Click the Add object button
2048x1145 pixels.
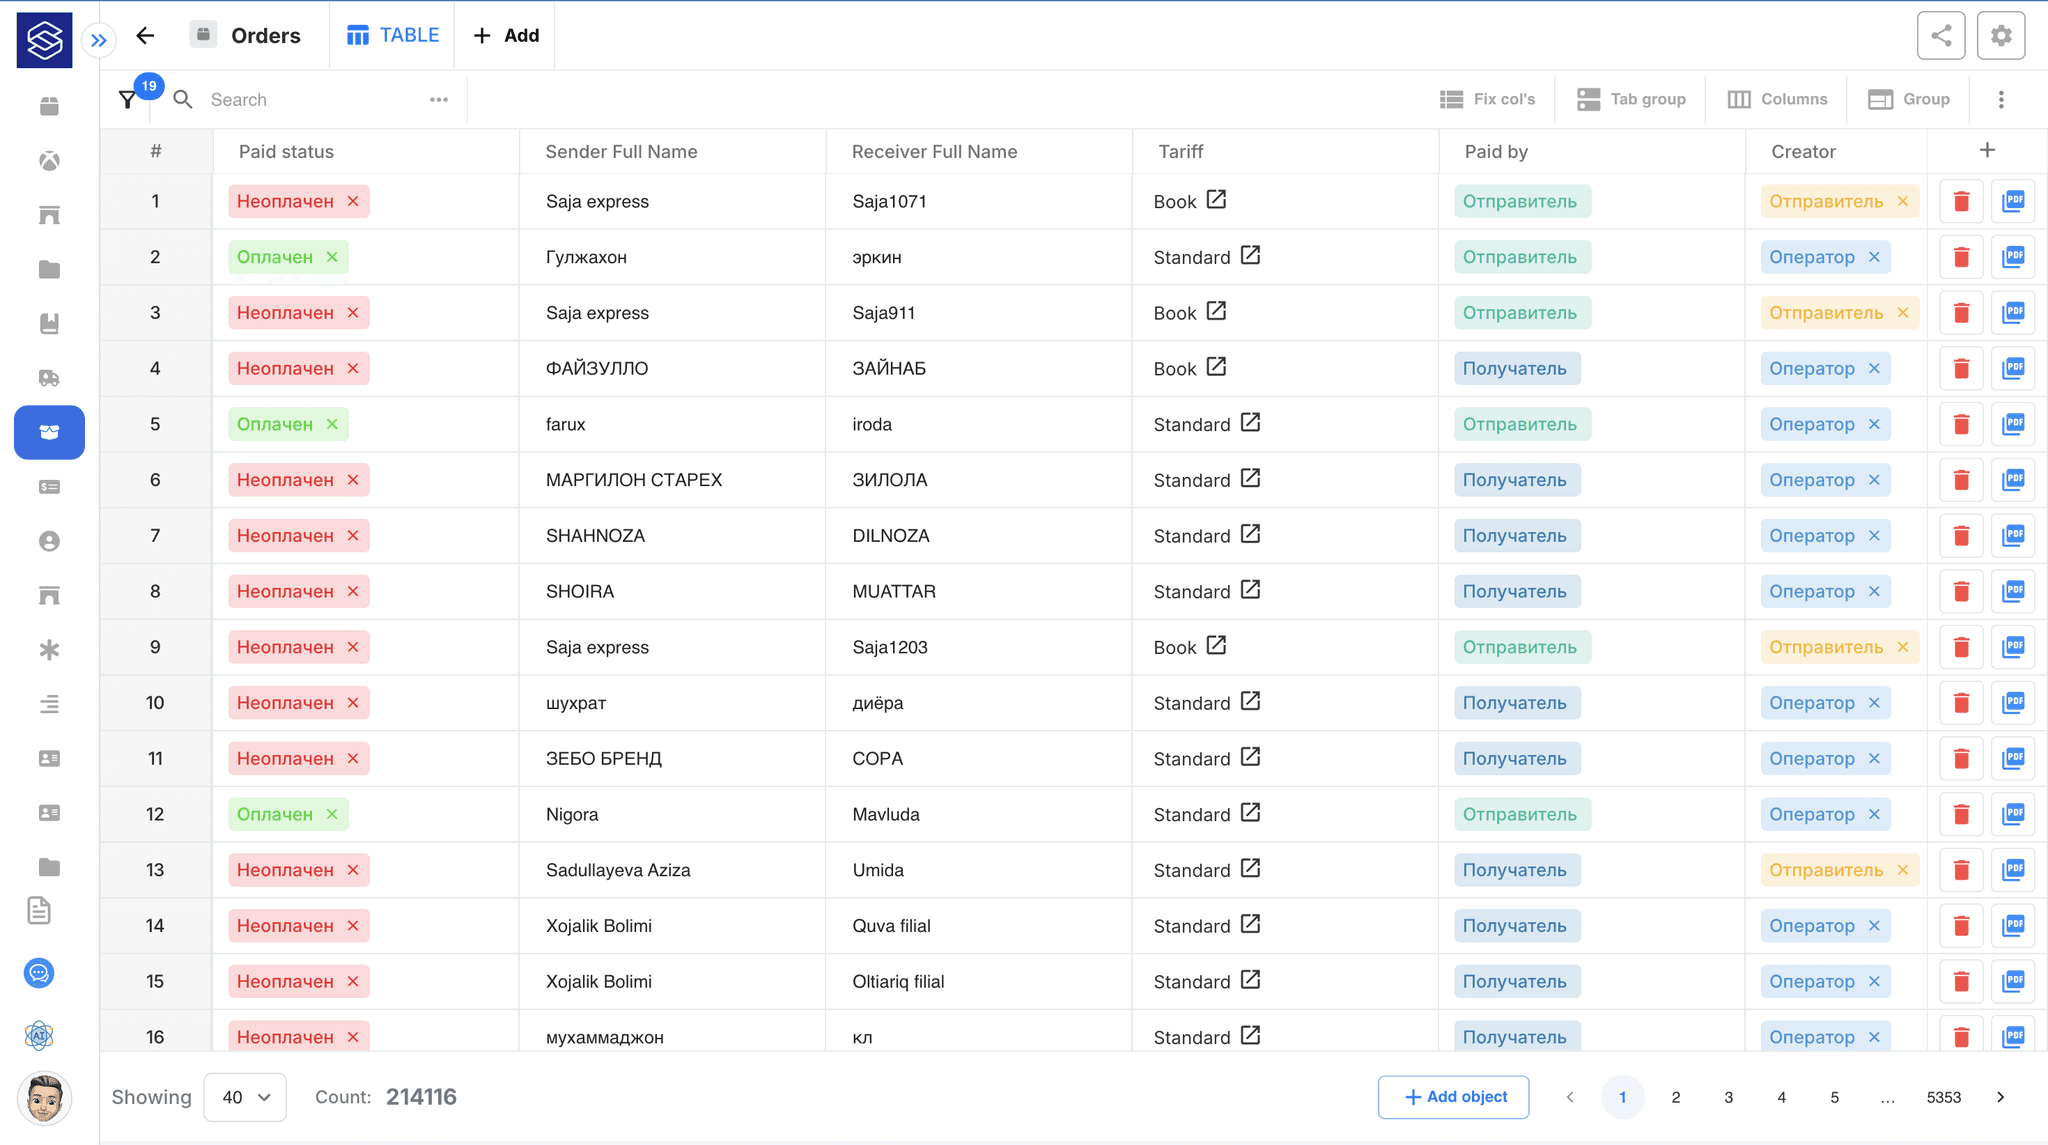click(x=1453, y=1097)
